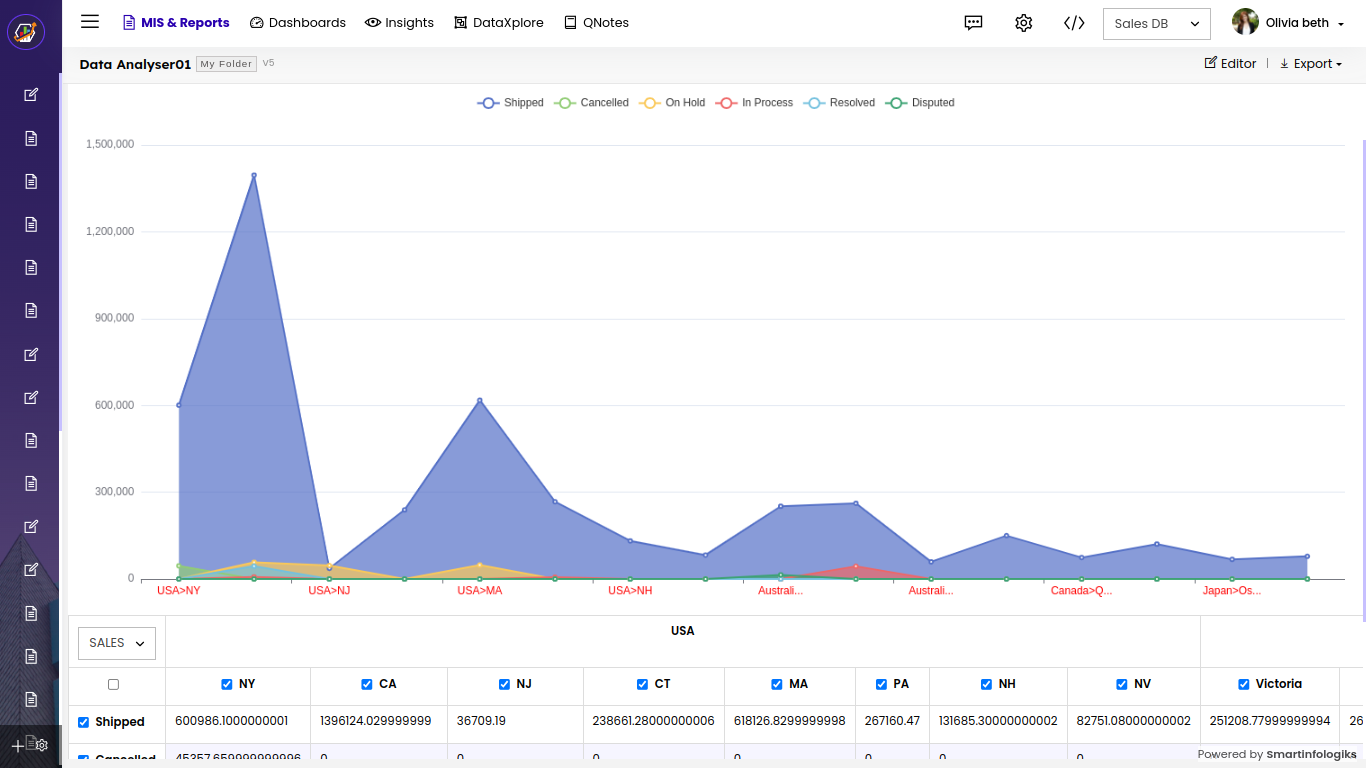This screenshot has width=1366, height=768.
Task: Click the app logo in sidebar
Action: click(26, 32)
